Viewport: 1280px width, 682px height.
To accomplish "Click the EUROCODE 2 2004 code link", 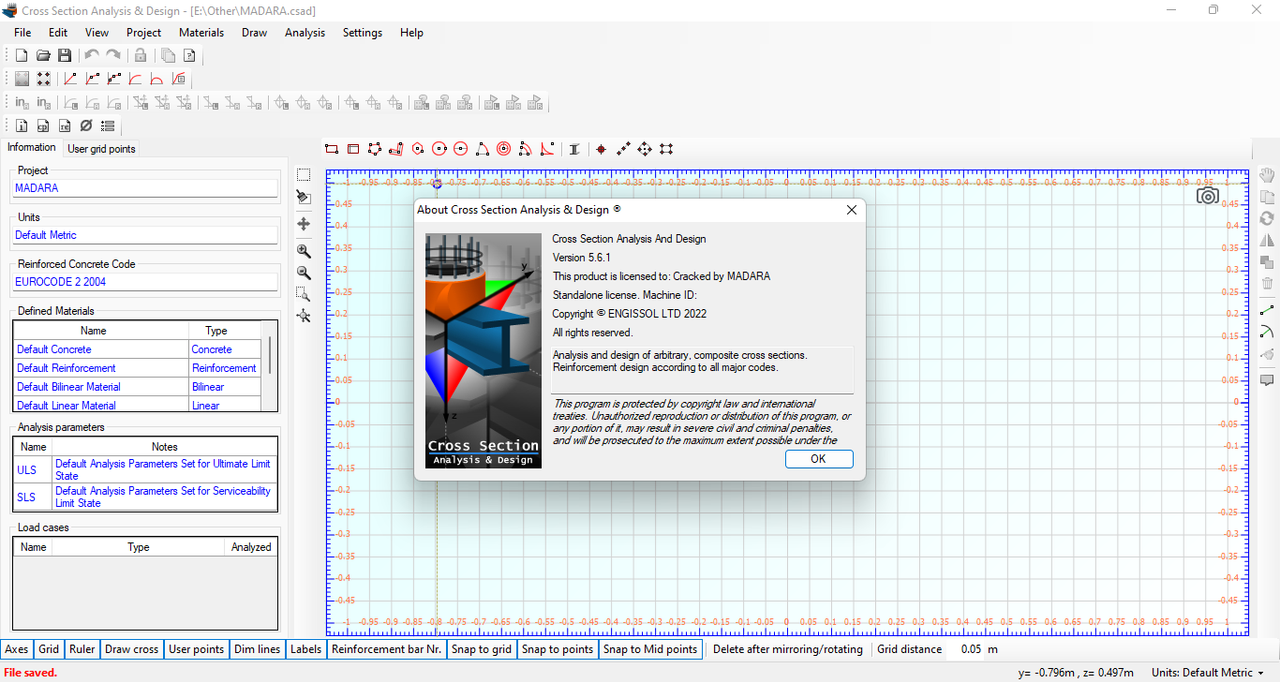I will click(x=145, y=282).
